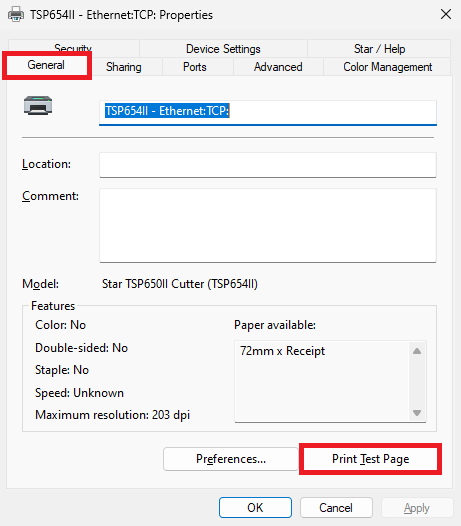Click the Speed: Unknown text
Viewport: 461px width, 526px height.
(x=80, y=393)
